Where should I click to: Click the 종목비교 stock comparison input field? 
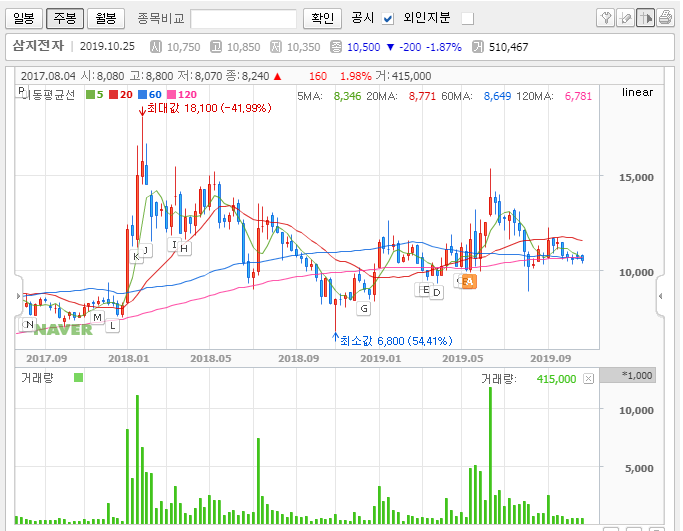243,19
